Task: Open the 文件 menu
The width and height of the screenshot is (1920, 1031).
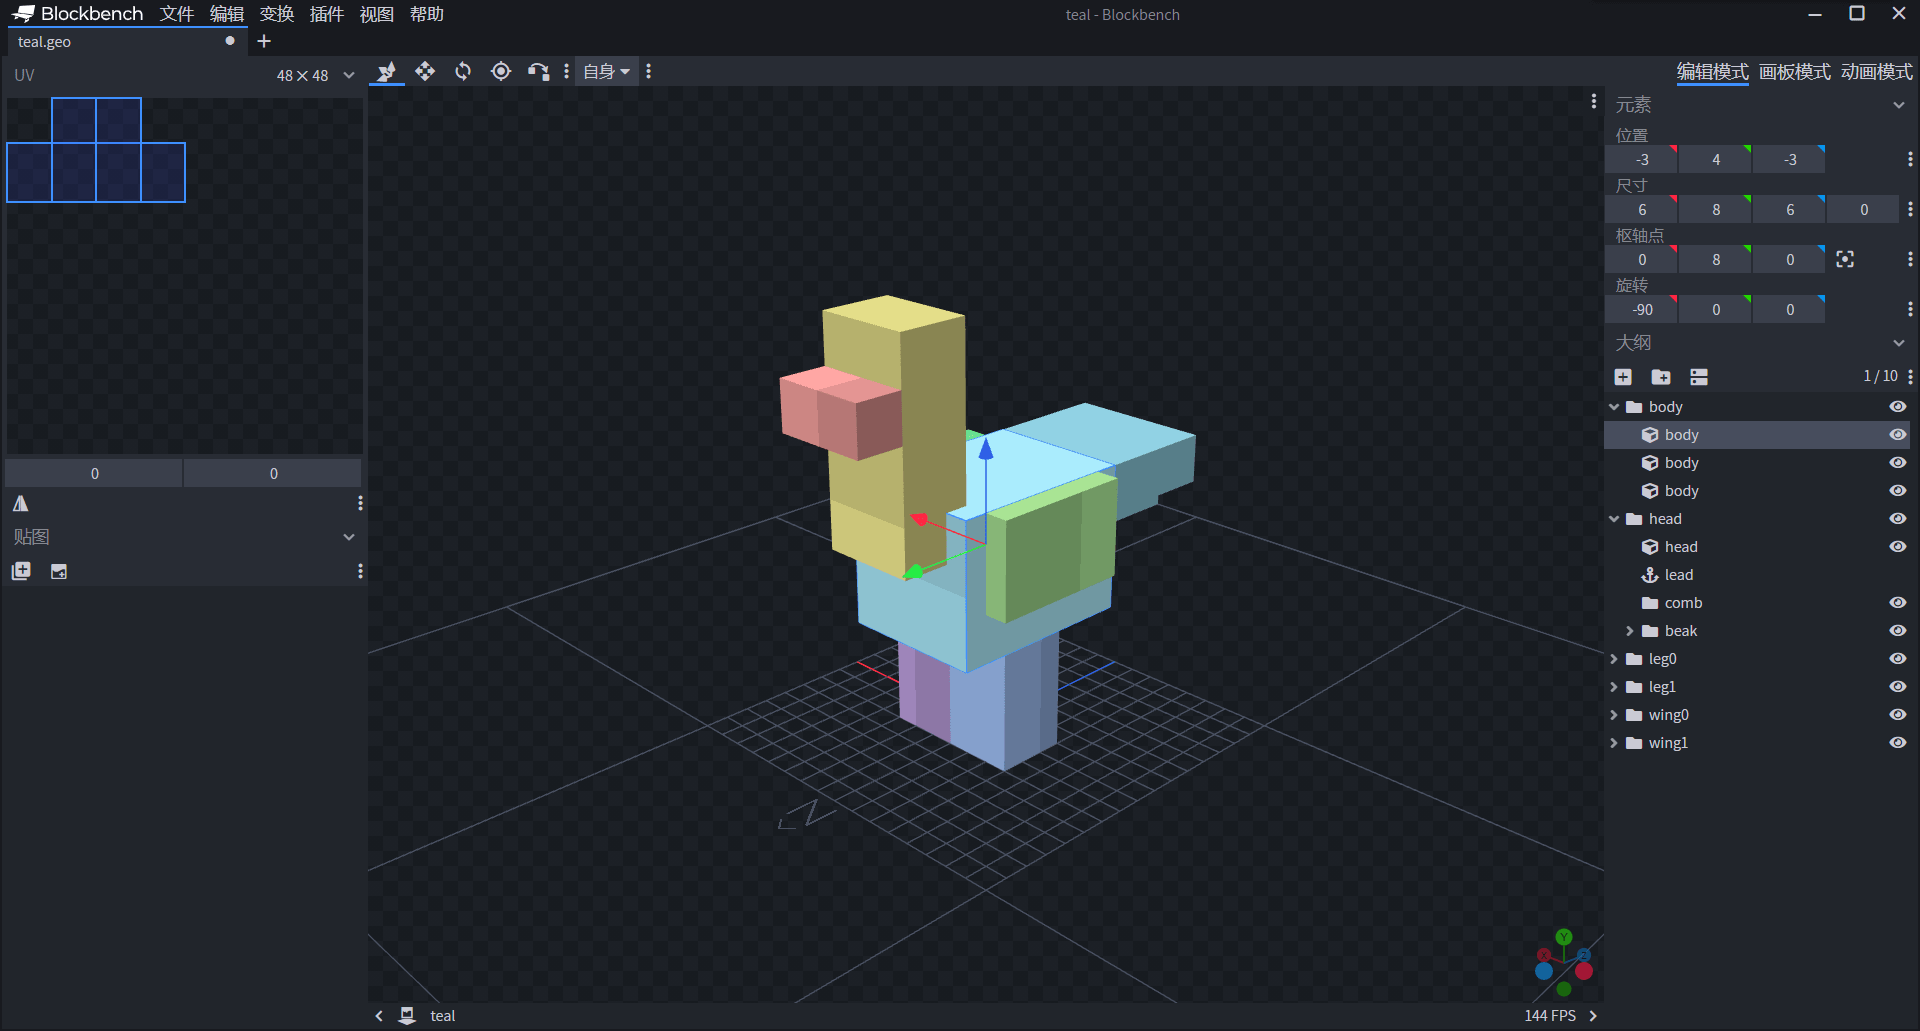Action: coord(177,14)
